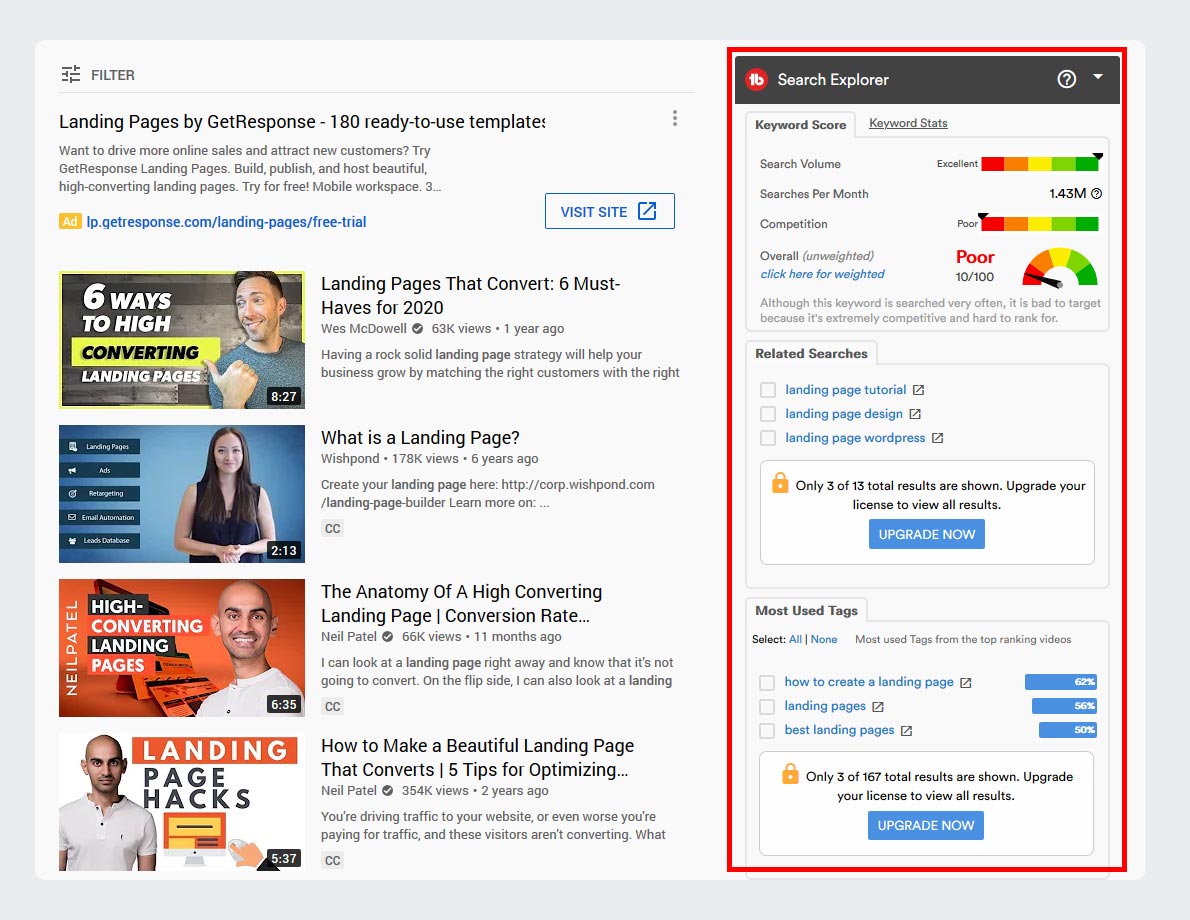The image size is (1190, 920).
Task: Open Landing Pages That Convert: 6 Must-Haves title
Action: (471, 295)
